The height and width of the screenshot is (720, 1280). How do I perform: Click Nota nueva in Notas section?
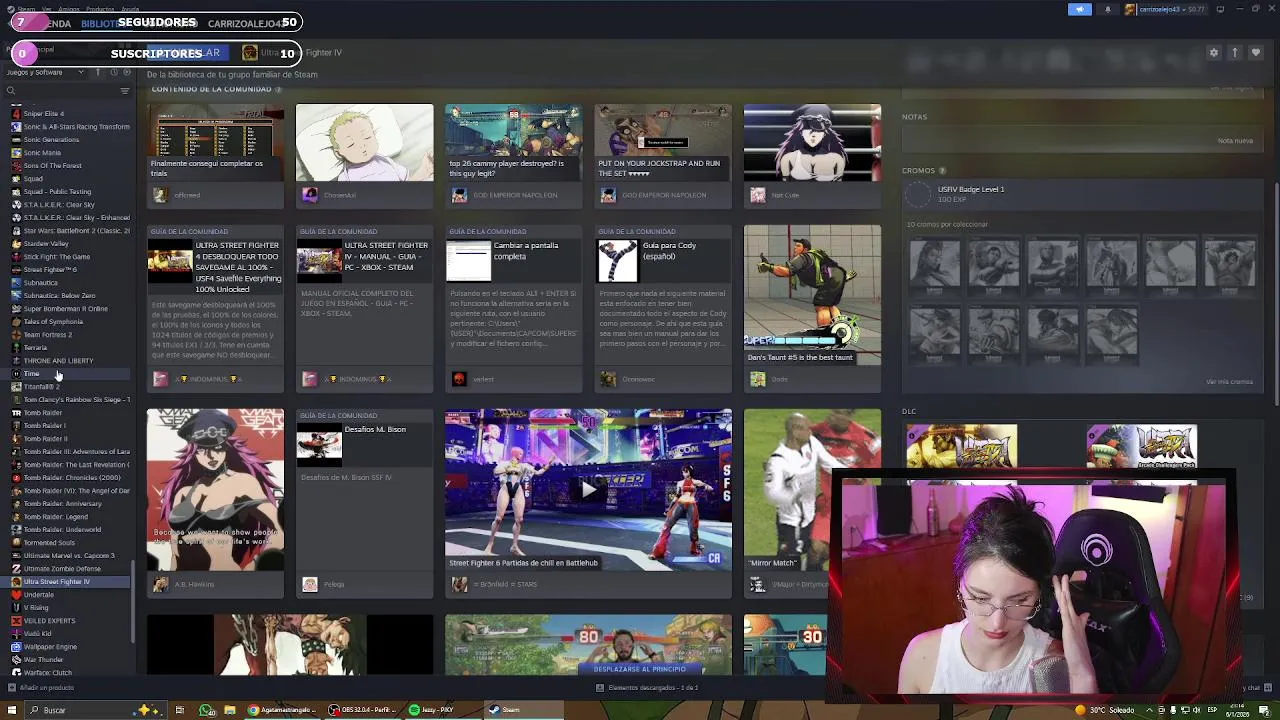point(1235,141)
